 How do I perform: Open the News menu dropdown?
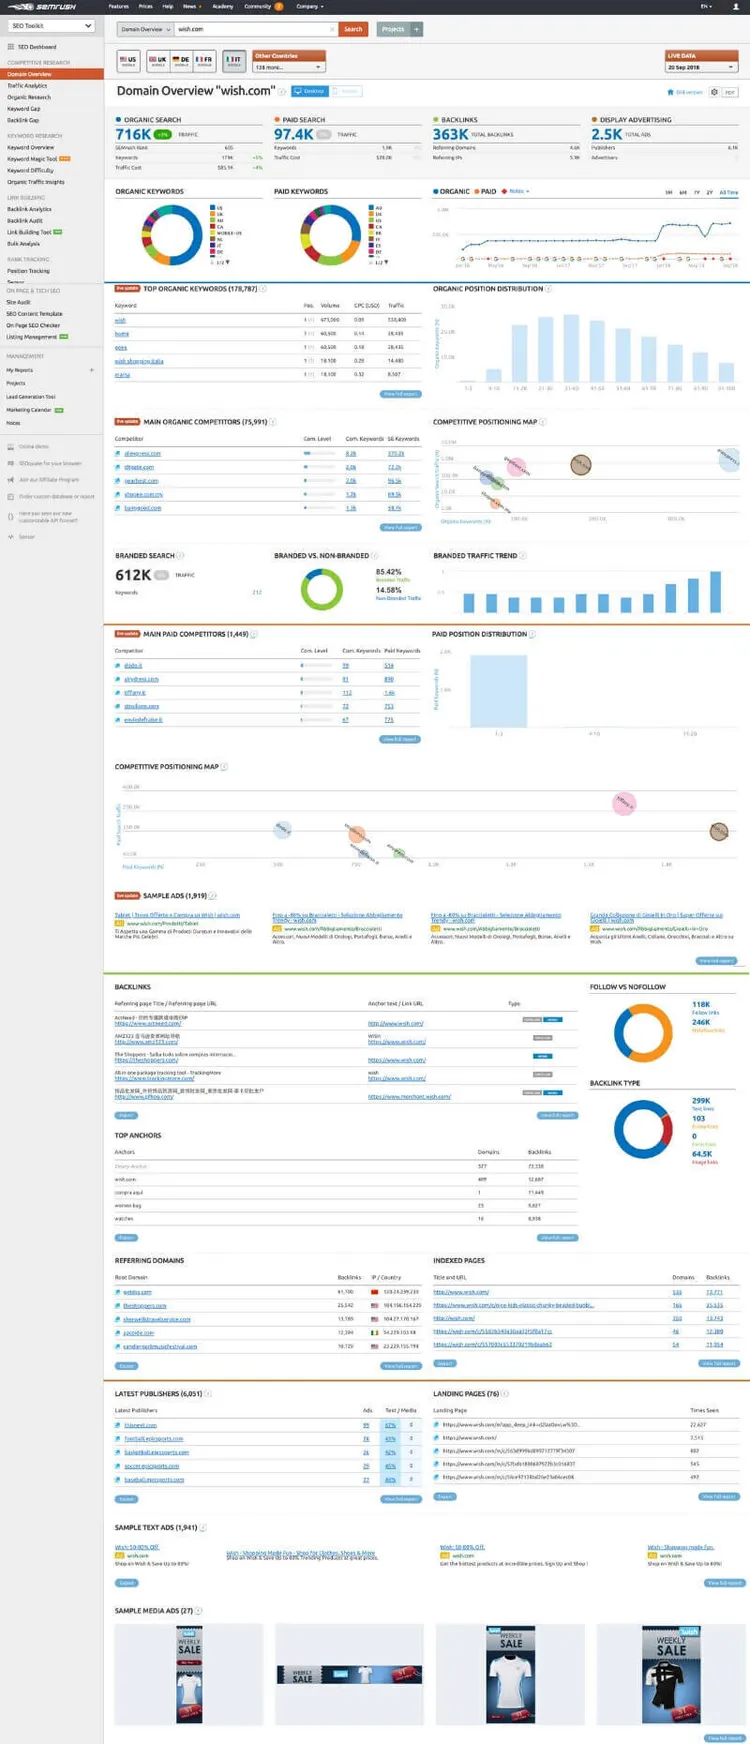click(191, 6)
